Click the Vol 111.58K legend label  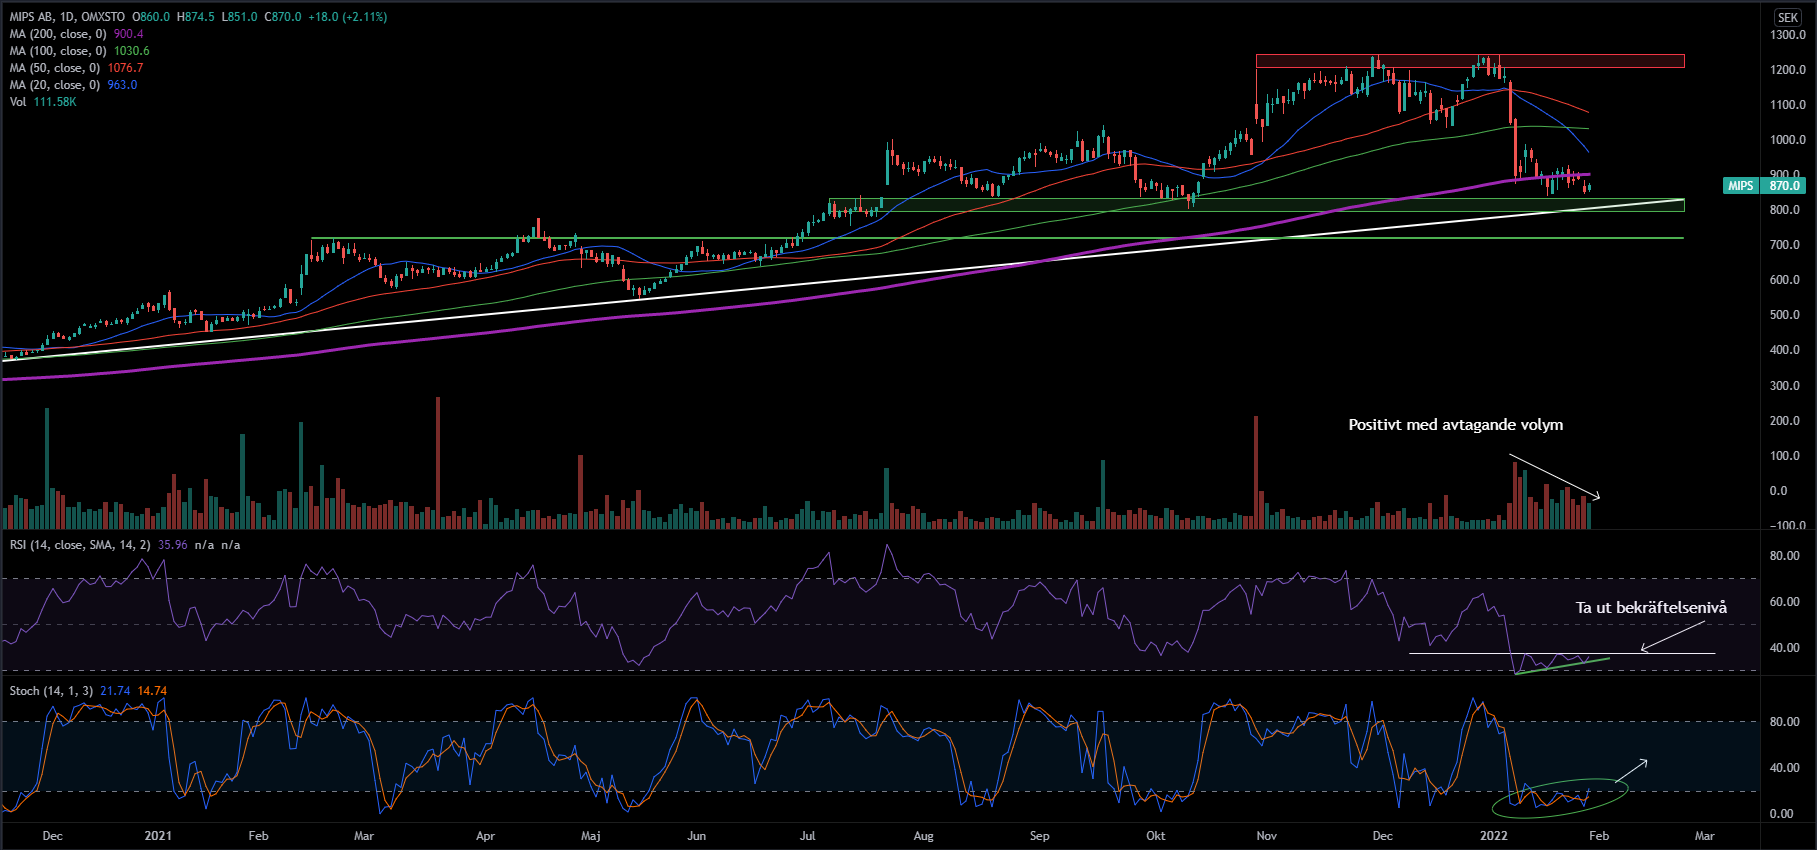pyautogui.click(x=43, y=102)
